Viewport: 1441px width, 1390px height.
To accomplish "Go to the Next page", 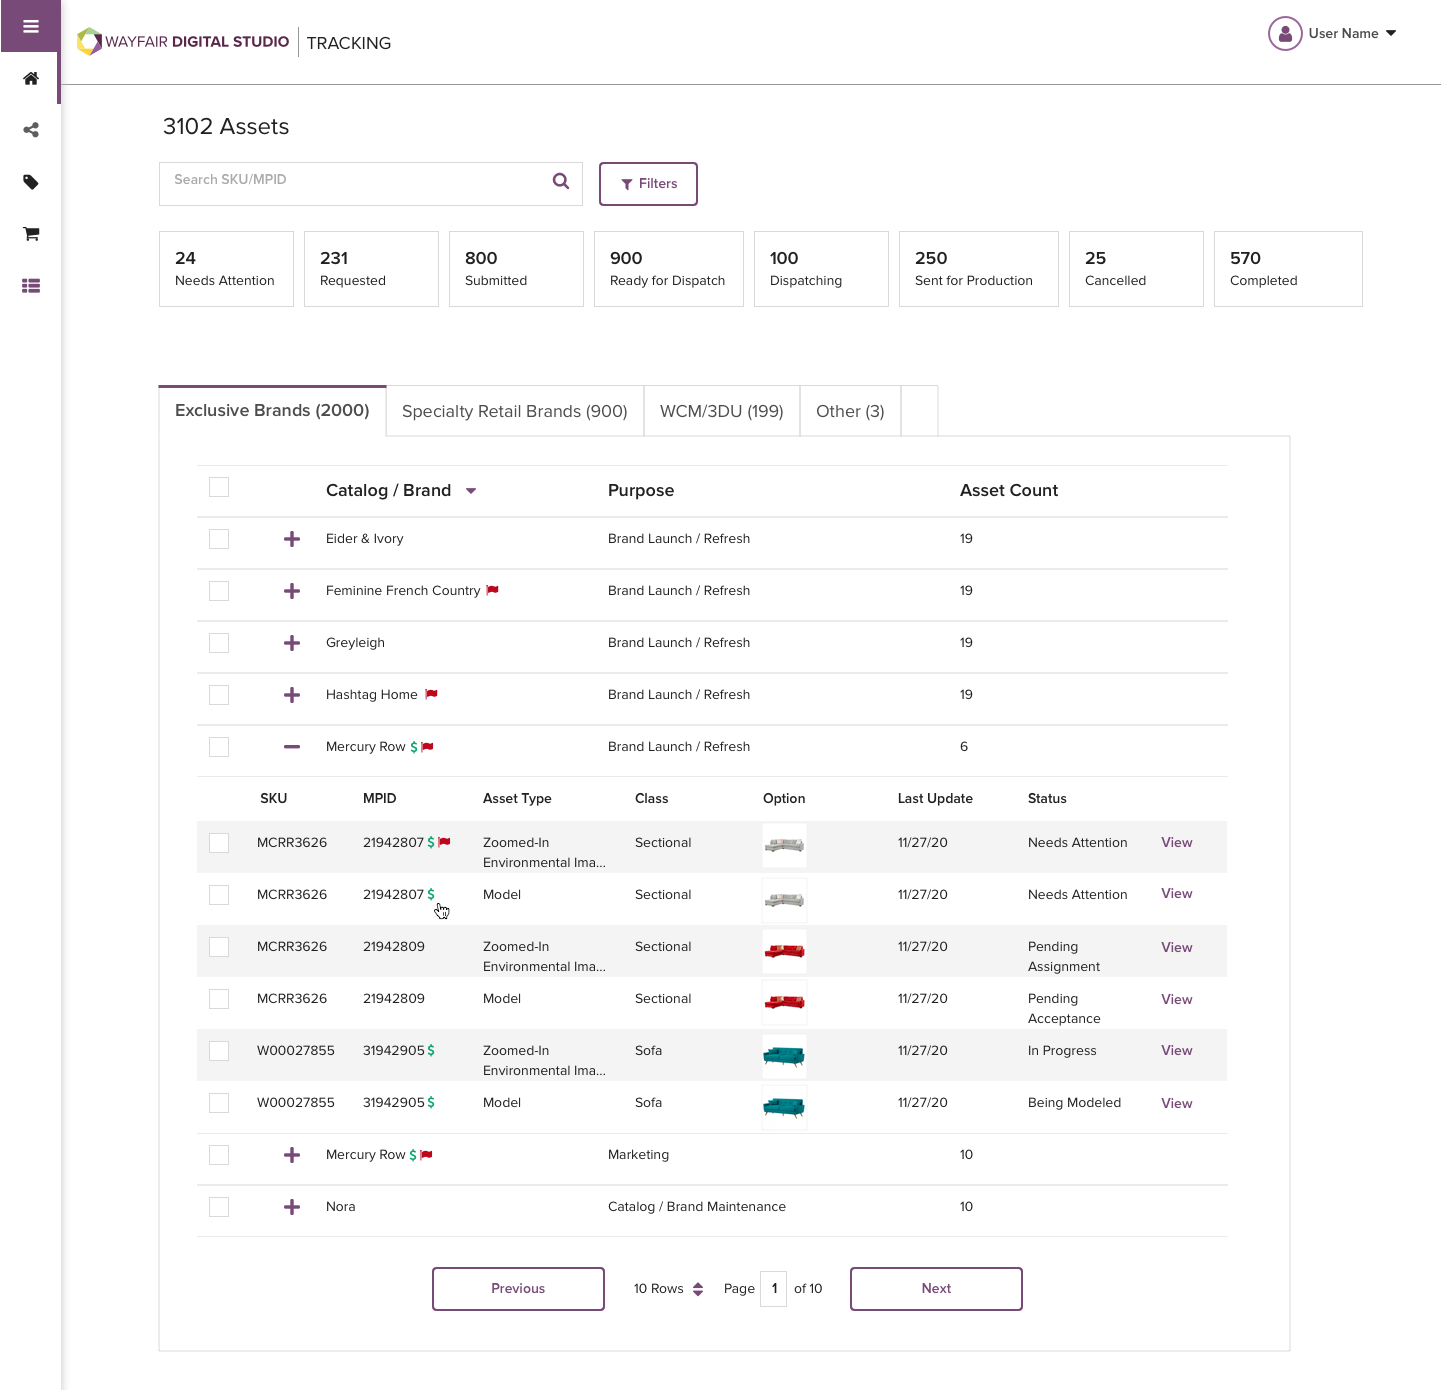I will (x=936, y=1289).
